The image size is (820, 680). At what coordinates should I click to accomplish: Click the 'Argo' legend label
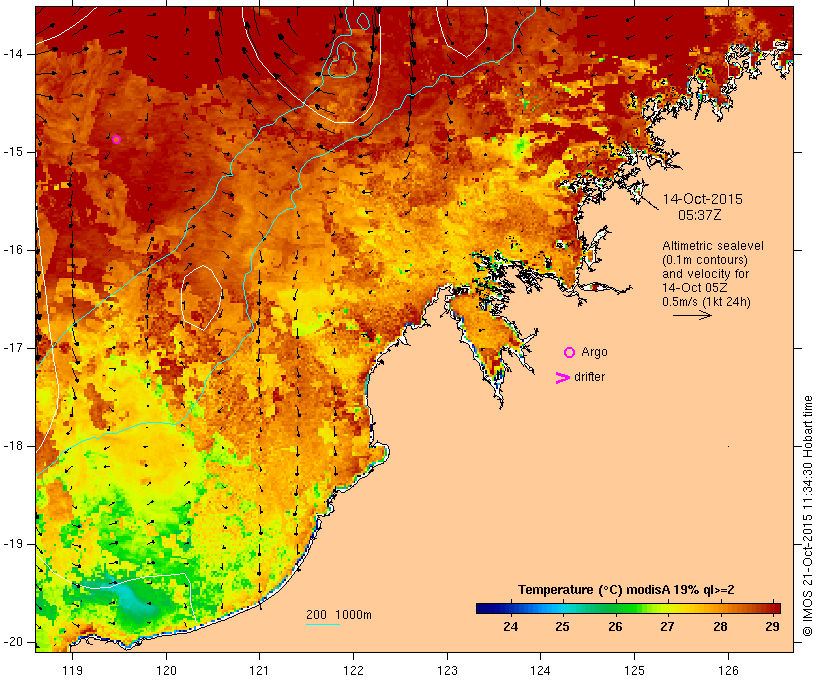pyautogui.click(x=595, y=353)
